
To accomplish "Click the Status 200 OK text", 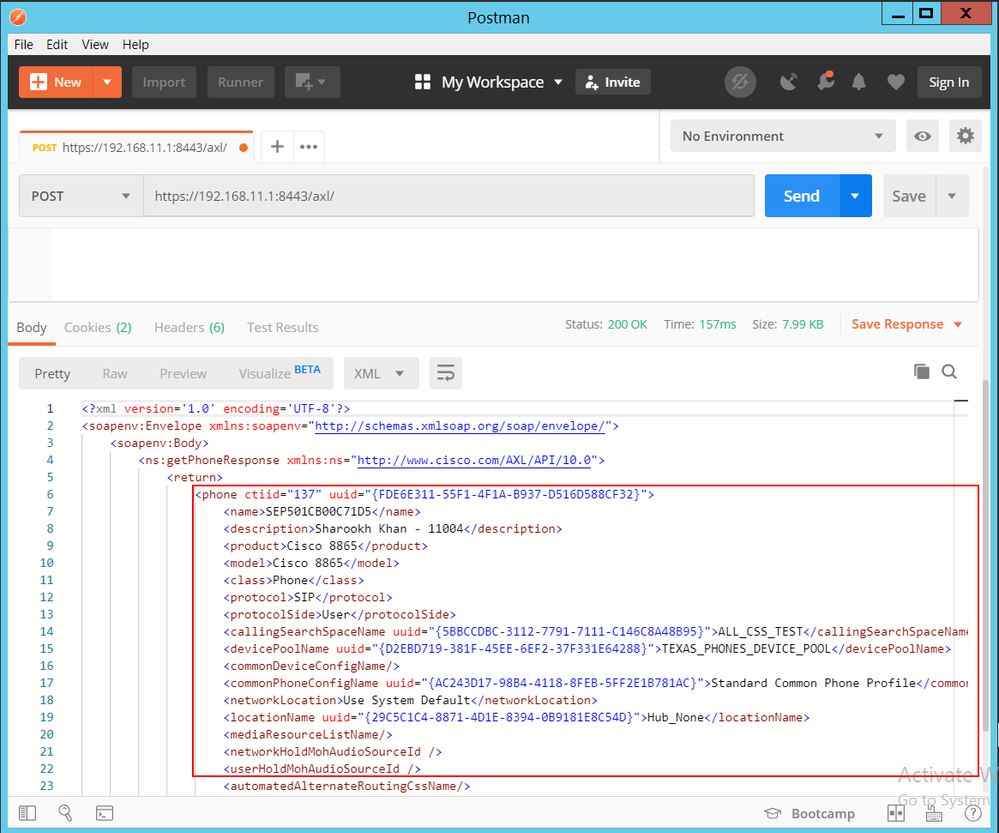I will [606, 324].
